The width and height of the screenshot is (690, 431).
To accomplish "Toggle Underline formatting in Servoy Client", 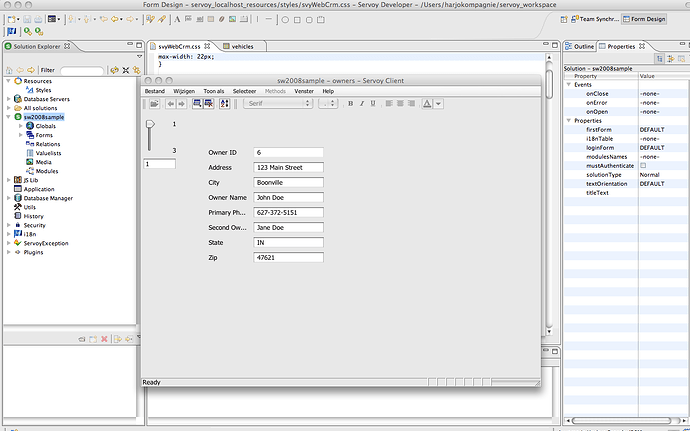I will tap(373, 103).
